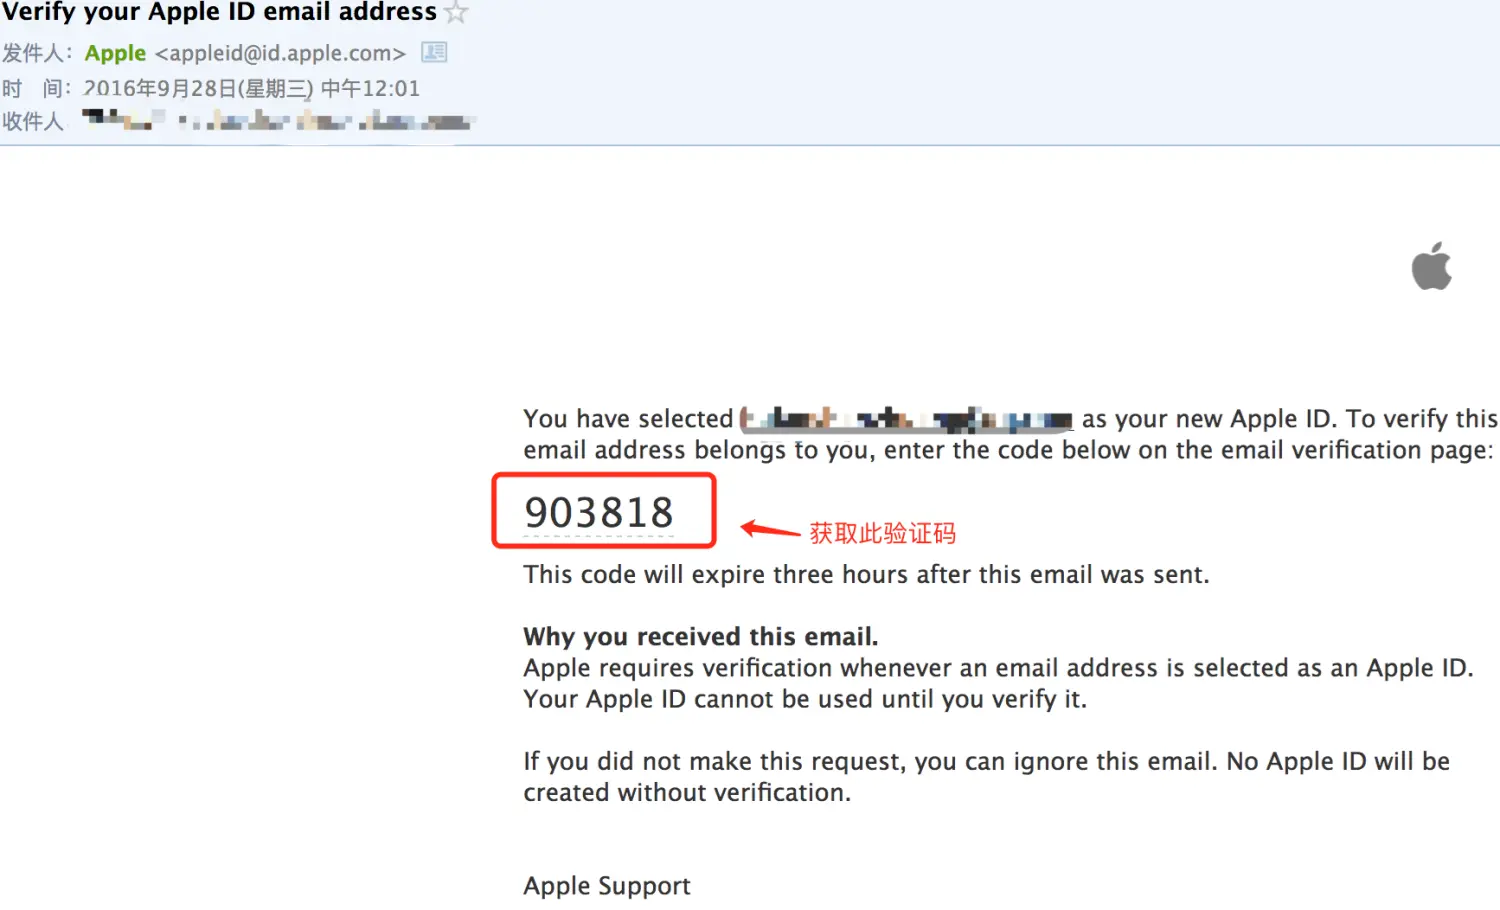This screenshot has width=1500, height=910.
Task: Click the If you did not make this request line
Action: [x=986, y=761]
